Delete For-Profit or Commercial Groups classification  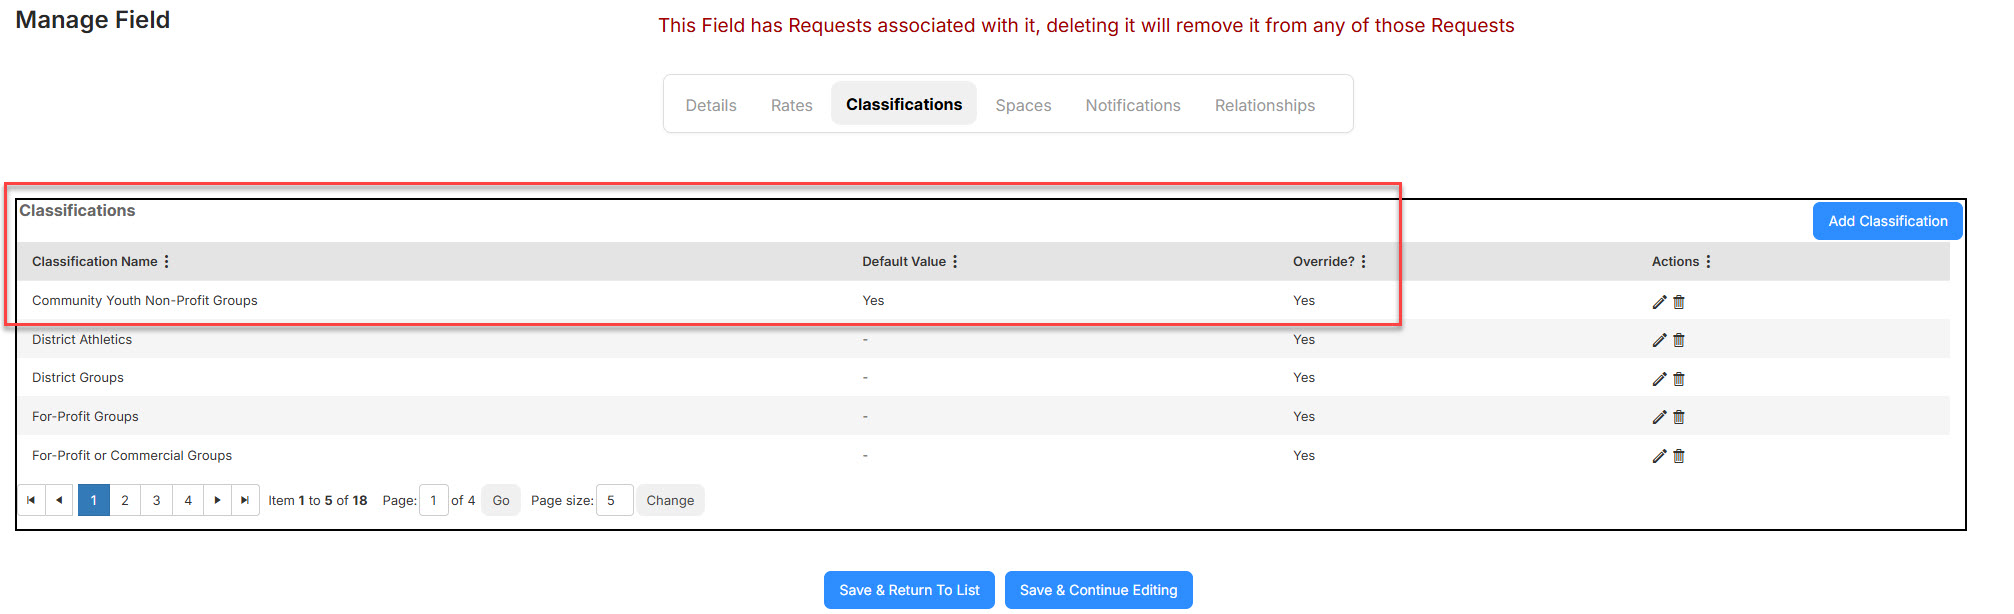pos(1679,456)
